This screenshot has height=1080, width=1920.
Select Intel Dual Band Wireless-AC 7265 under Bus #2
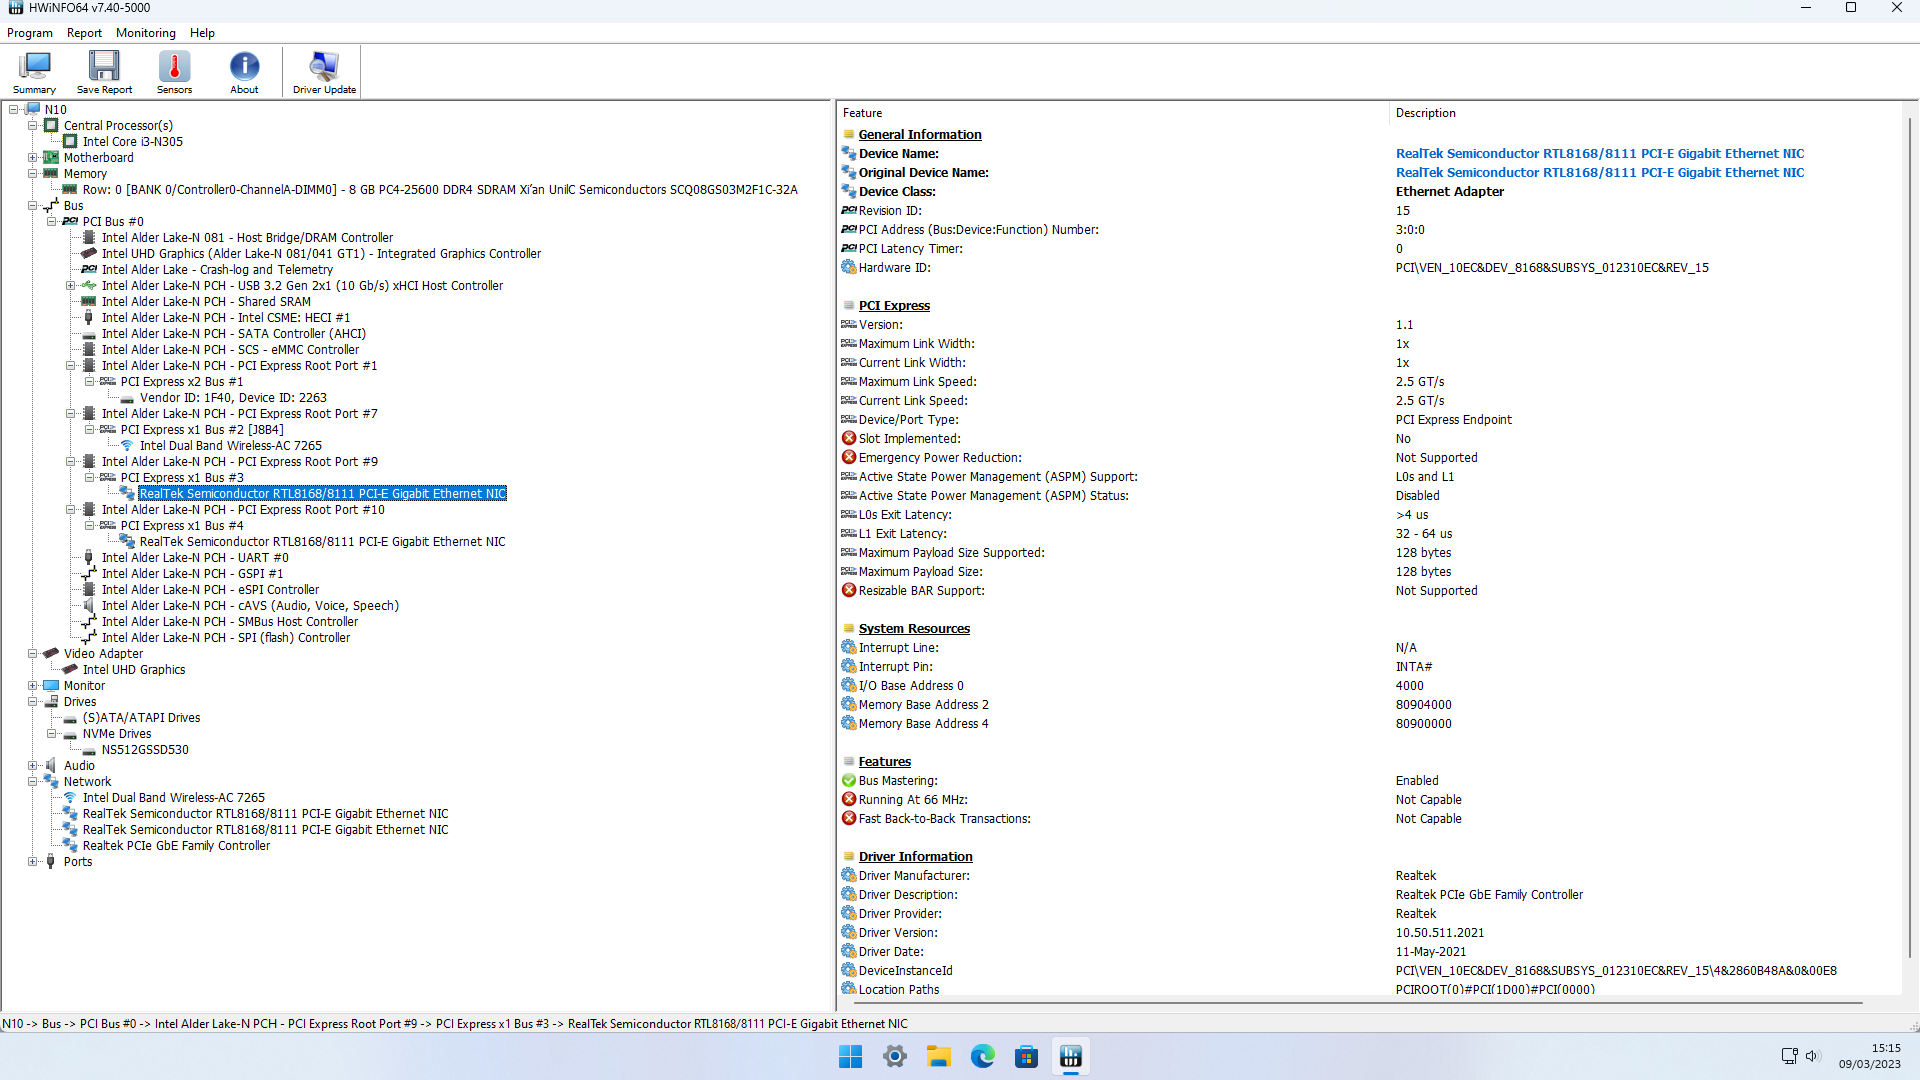(x=231, y=446)
